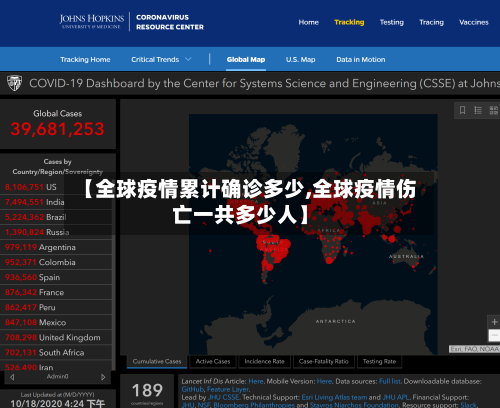Click Antarctica label on the map

336,321
